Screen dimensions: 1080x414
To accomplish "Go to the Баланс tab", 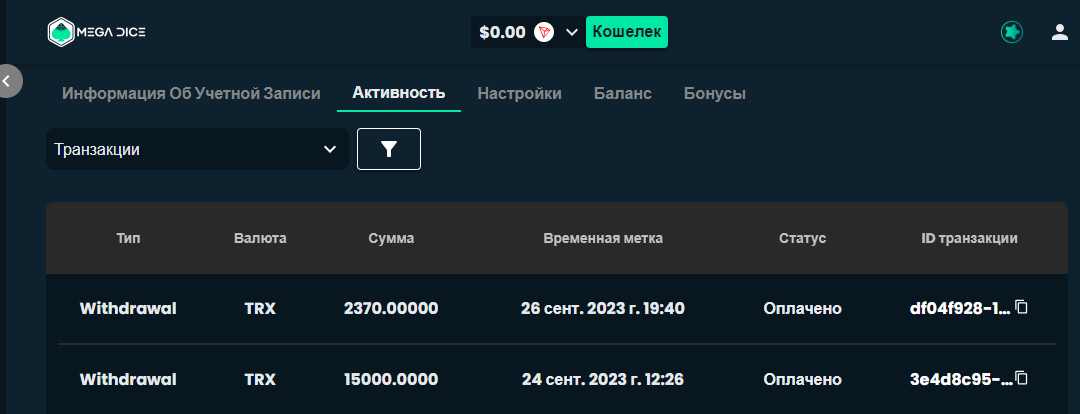I will (622, 93).
